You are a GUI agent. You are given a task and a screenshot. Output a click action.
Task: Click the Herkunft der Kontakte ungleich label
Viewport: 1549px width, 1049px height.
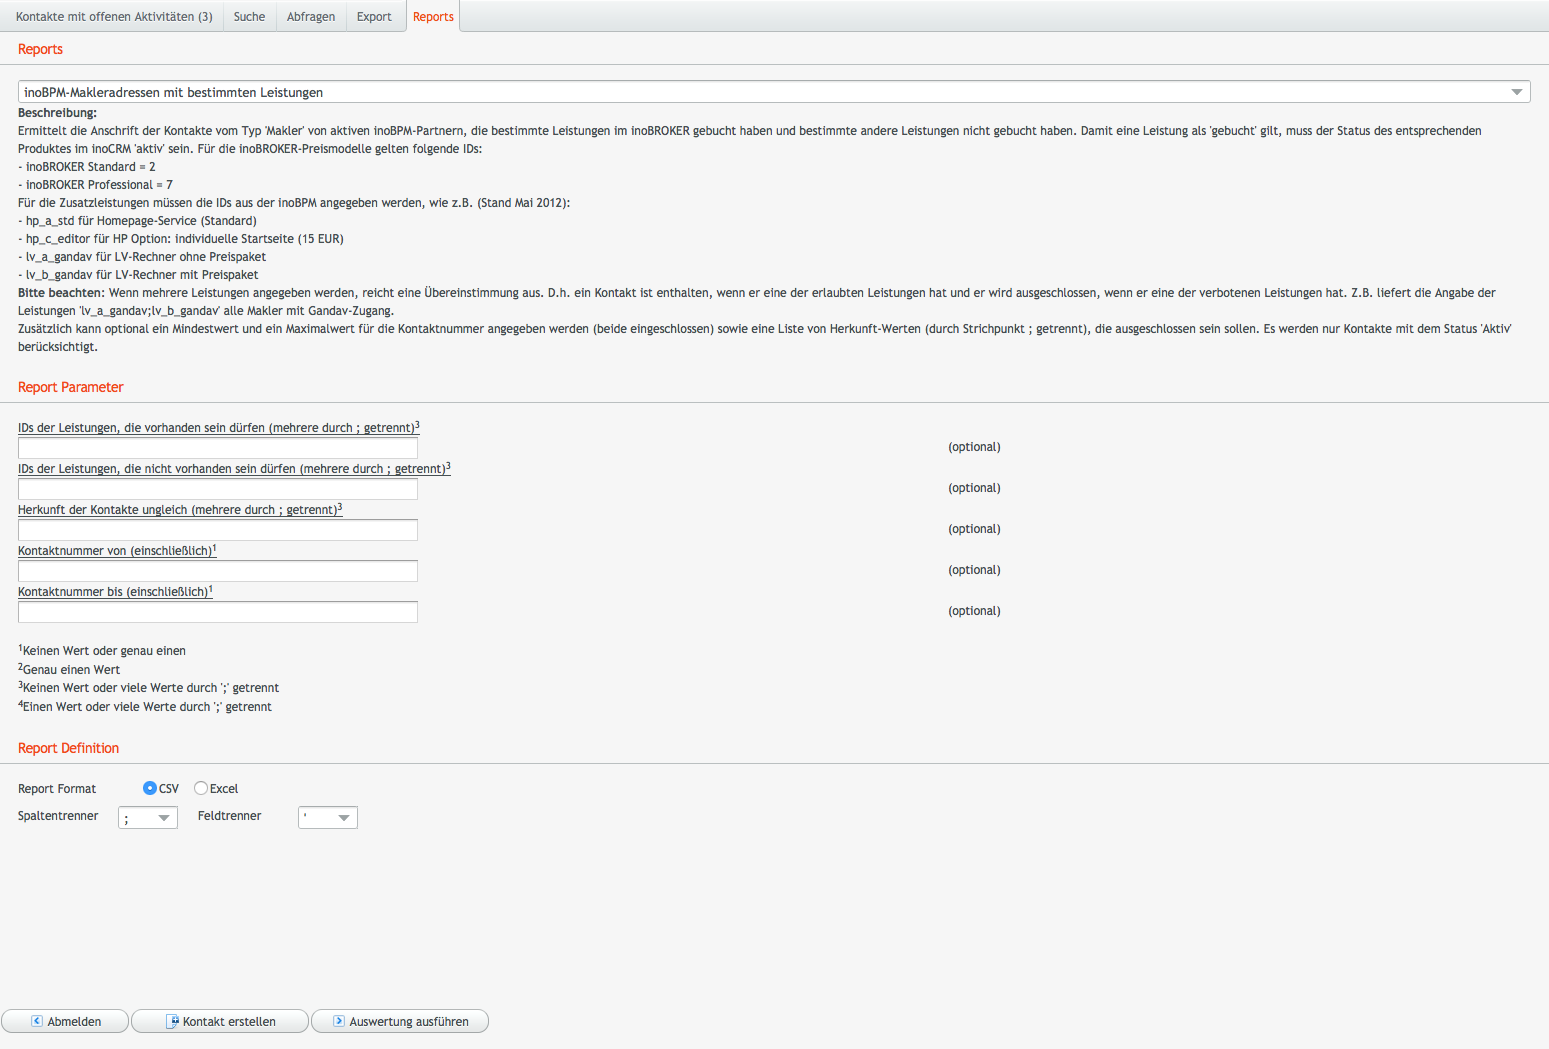pos(178,510)
